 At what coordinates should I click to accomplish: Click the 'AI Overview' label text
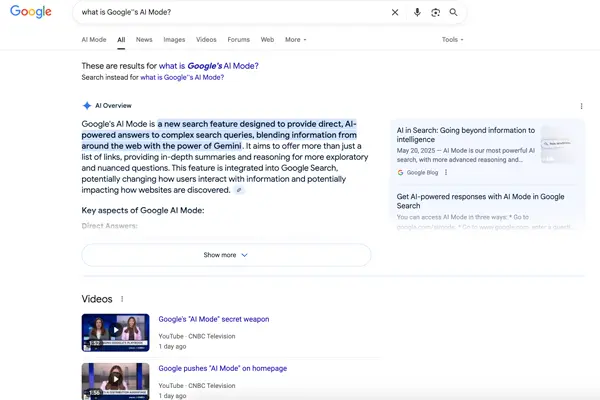pos(113,106)
